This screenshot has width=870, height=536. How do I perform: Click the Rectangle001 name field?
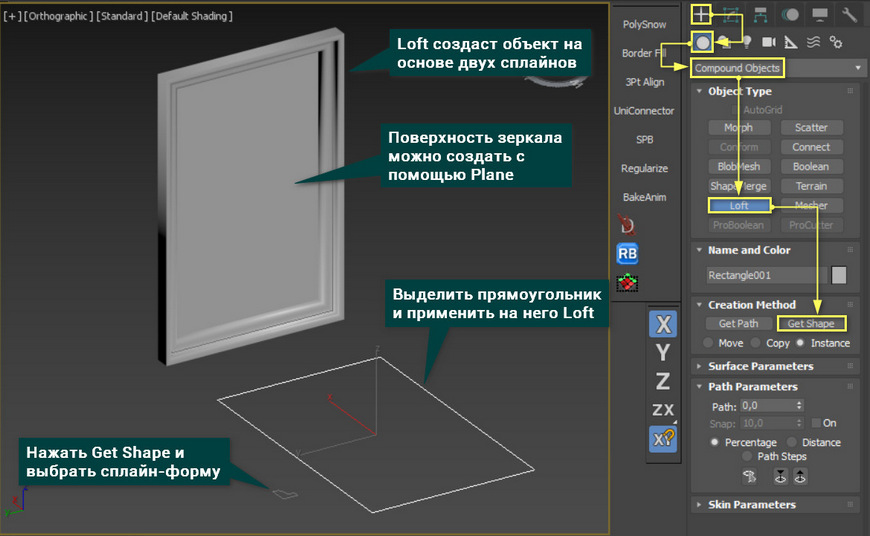(766, 275)
